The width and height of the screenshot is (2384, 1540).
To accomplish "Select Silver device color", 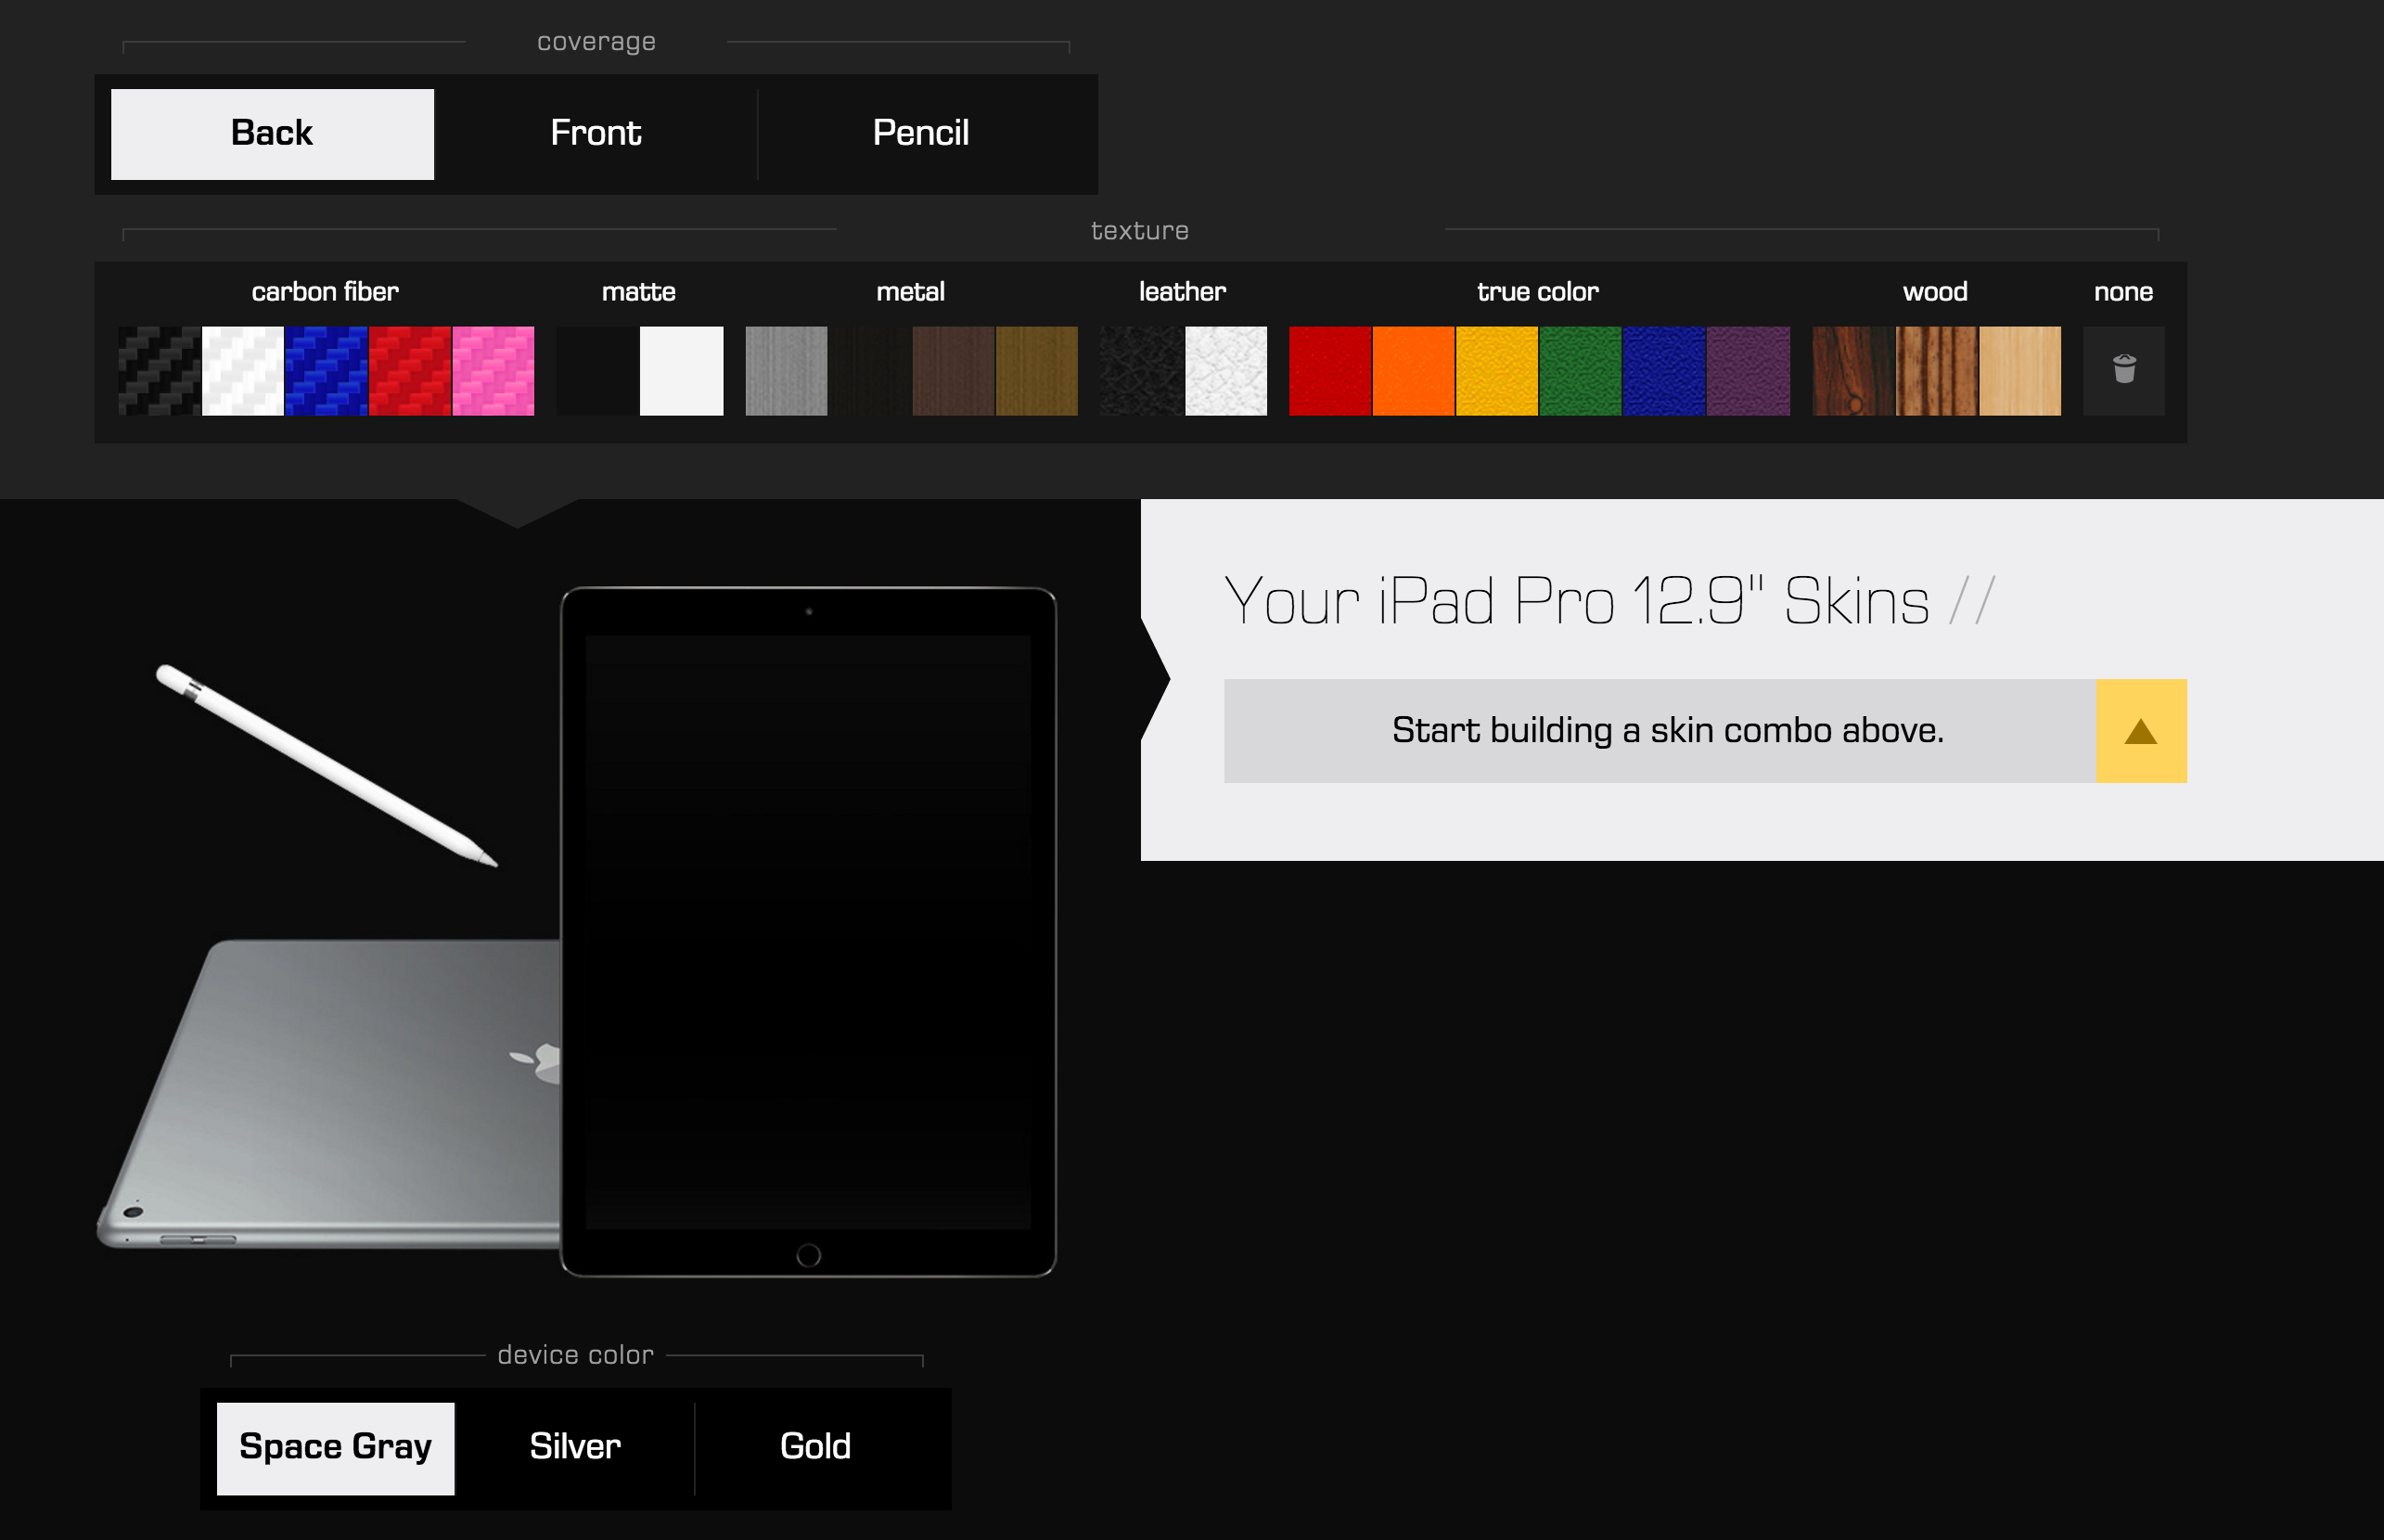I will point(575,1448).
